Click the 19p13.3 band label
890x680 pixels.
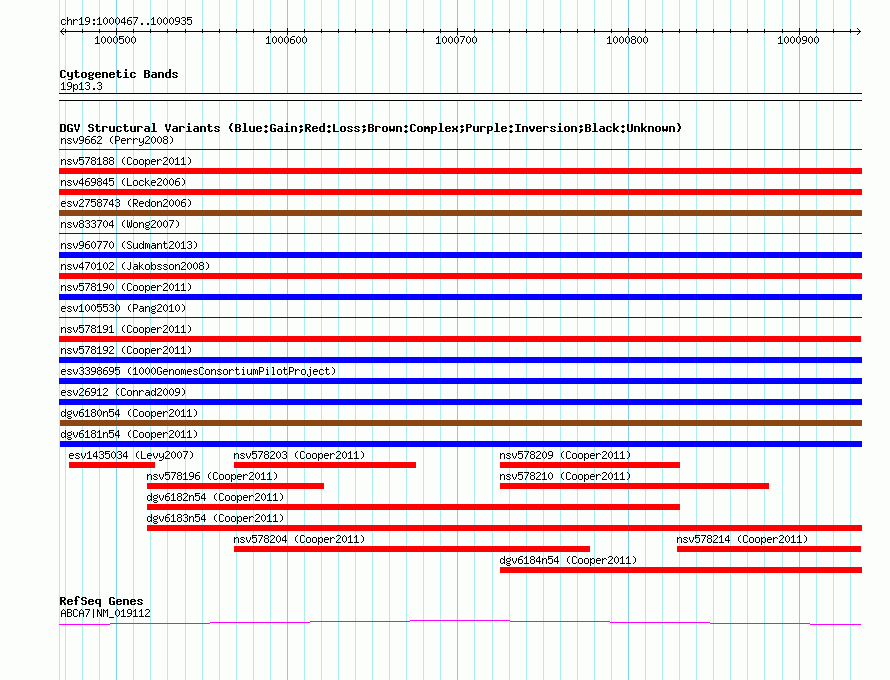click(81, 86)
